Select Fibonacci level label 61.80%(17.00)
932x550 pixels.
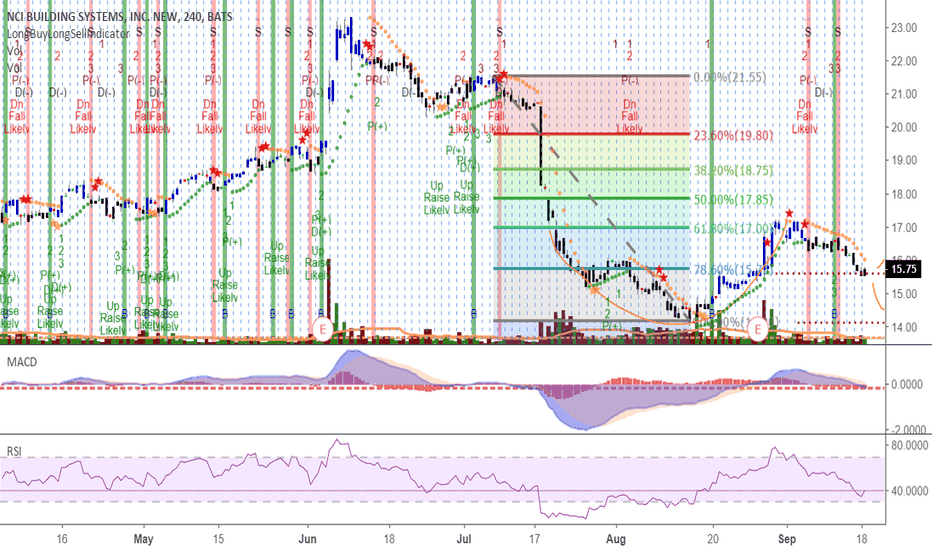click(733, 228)
